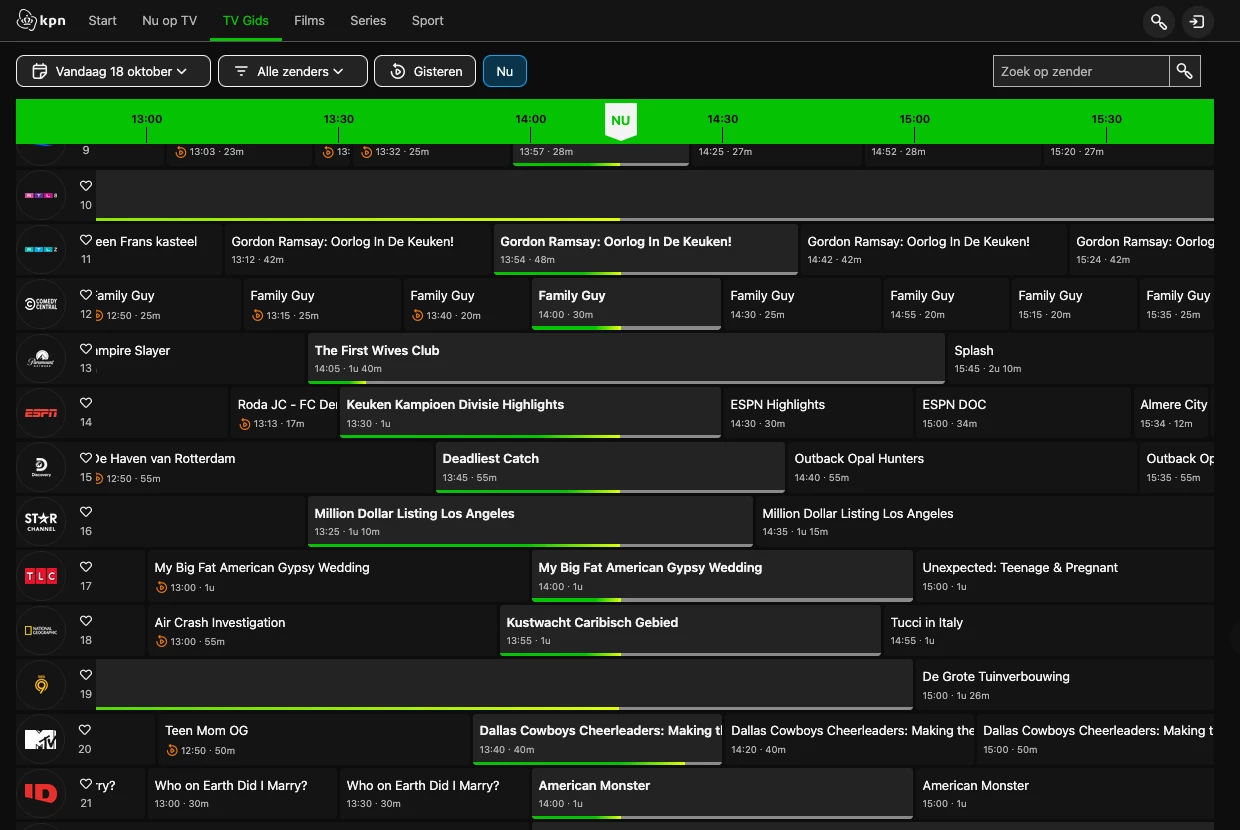Open Who on Earth Did I Marry? at 13:30
1240x830 pixels.
coord(434,793)
